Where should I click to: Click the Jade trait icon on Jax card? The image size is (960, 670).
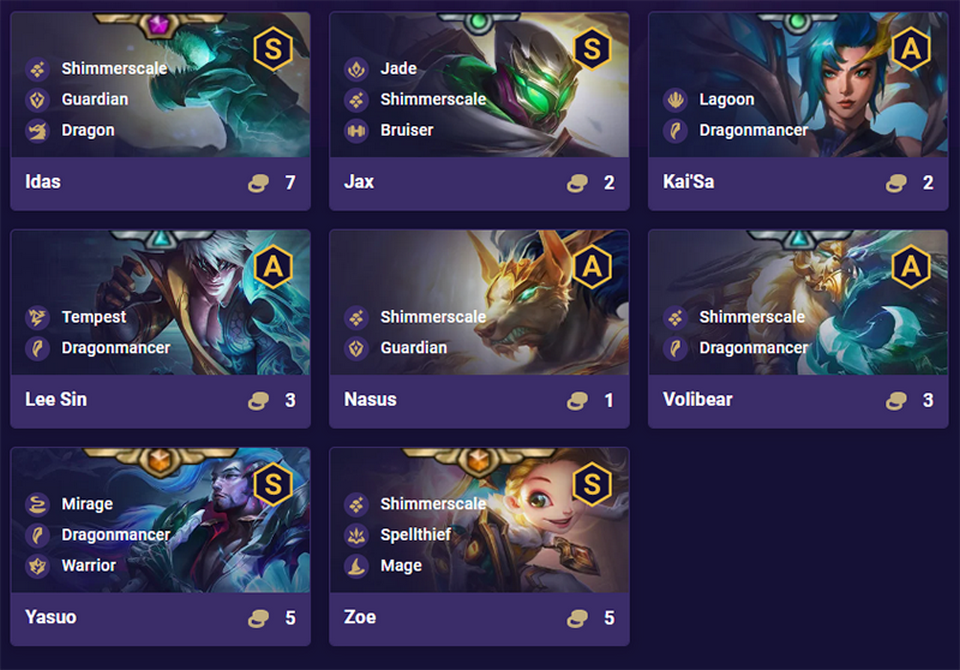(356, 69)
